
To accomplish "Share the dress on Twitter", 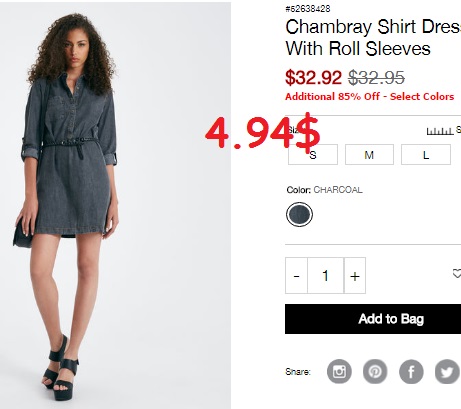I will tap(447, 371).
